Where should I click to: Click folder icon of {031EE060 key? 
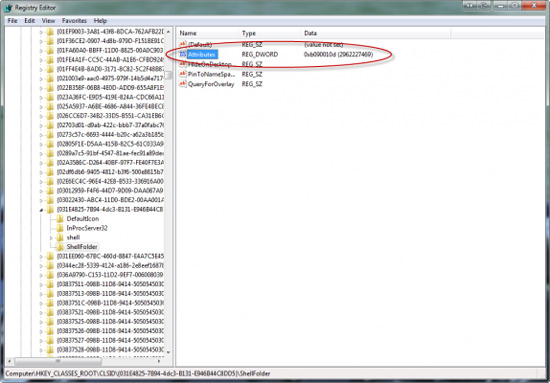click(50, 256)
